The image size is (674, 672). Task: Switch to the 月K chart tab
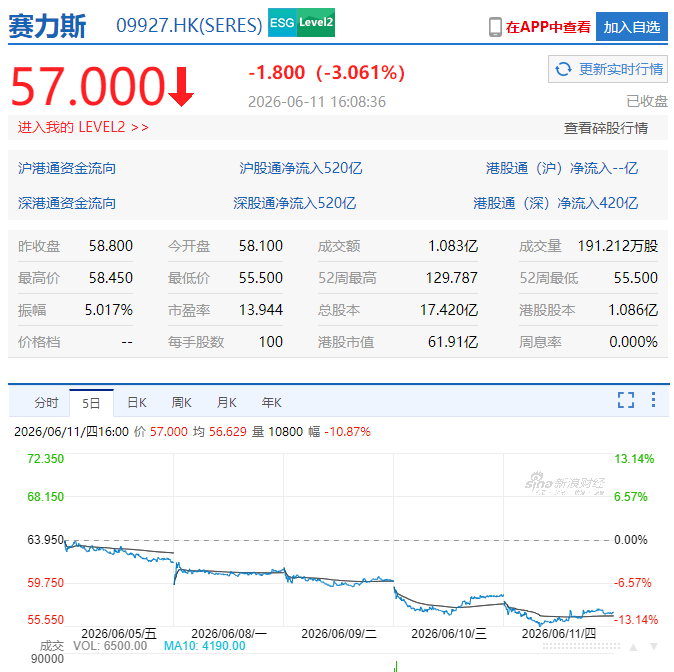tap(227, 403)
